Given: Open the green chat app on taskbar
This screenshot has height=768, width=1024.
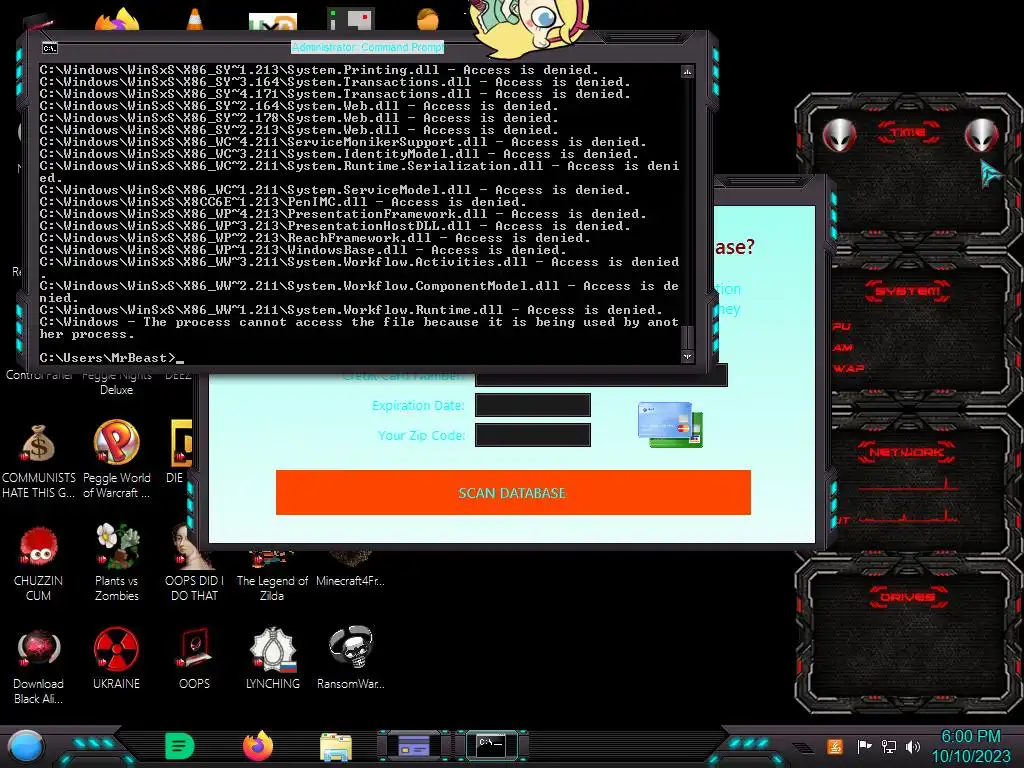Looking at the screenshot, I should click(180, 746).
